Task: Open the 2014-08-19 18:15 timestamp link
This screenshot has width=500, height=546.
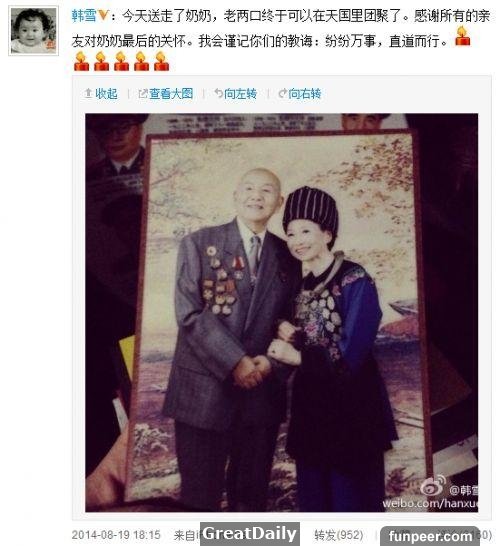Action: point(116,535)
